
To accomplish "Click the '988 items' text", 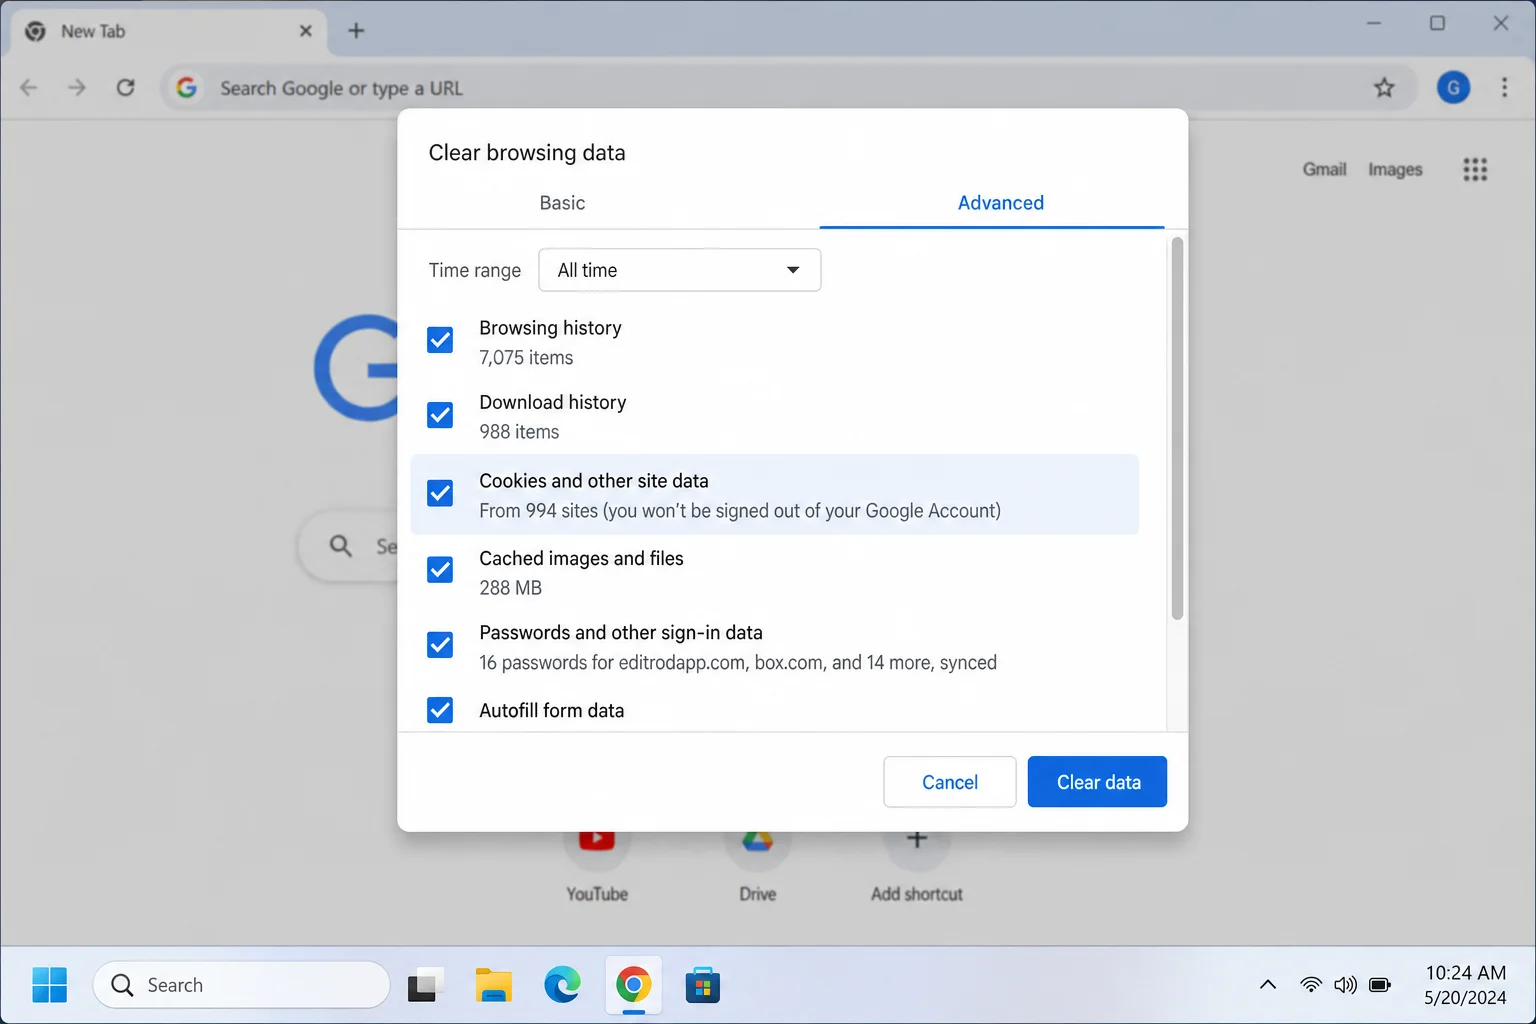I will coord(519,432).
